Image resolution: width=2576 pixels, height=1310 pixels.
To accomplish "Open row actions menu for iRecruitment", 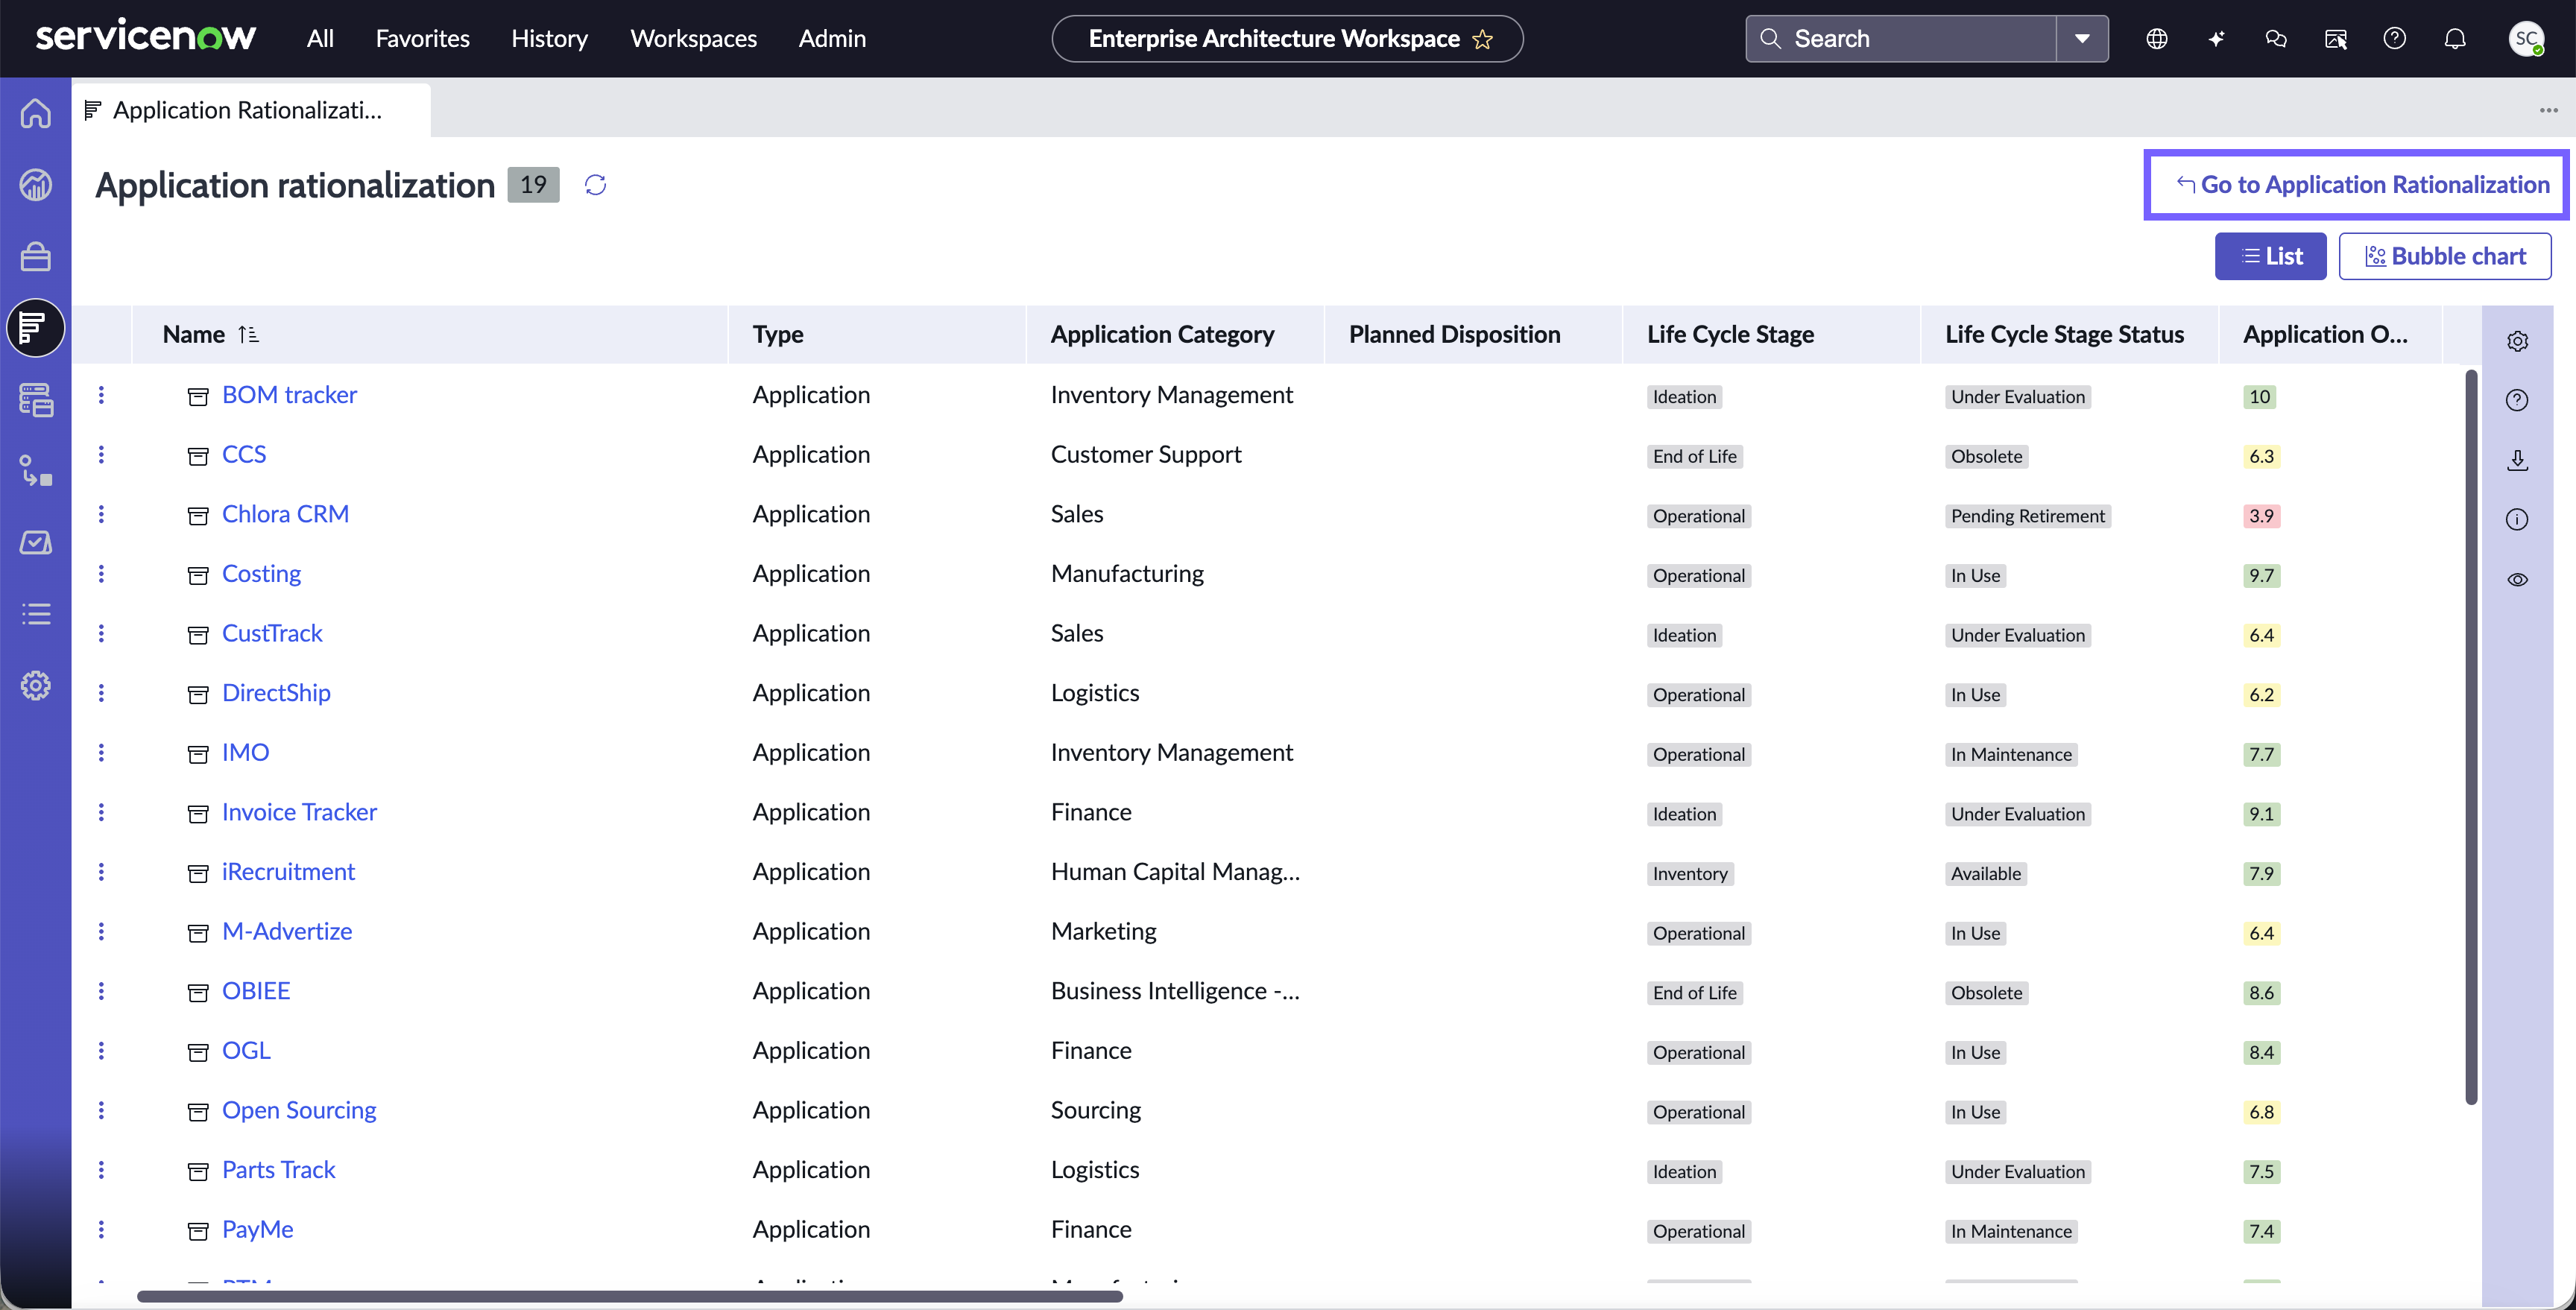I will 101,872.
